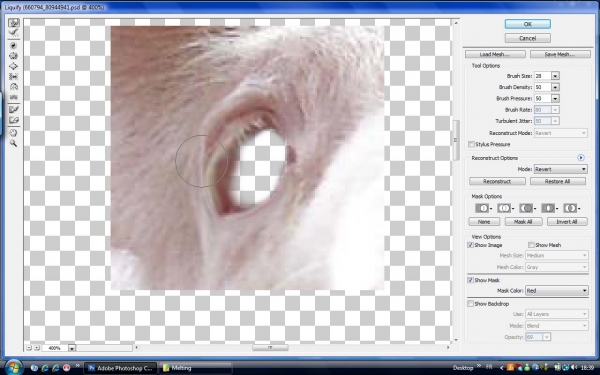Click the taskbar clock showing 18:39
This screenshot has height=375, width=600.
[588, 367]
